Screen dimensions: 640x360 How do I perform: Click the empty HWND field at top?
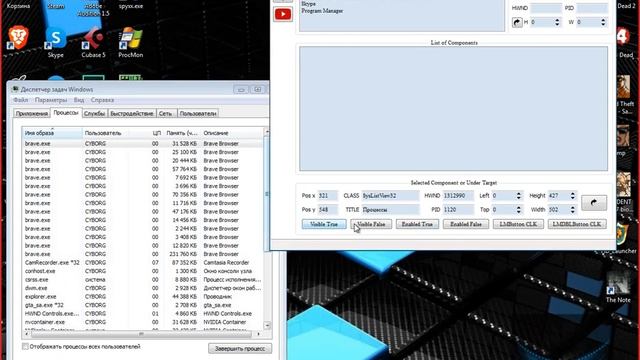tap(546, 8)
